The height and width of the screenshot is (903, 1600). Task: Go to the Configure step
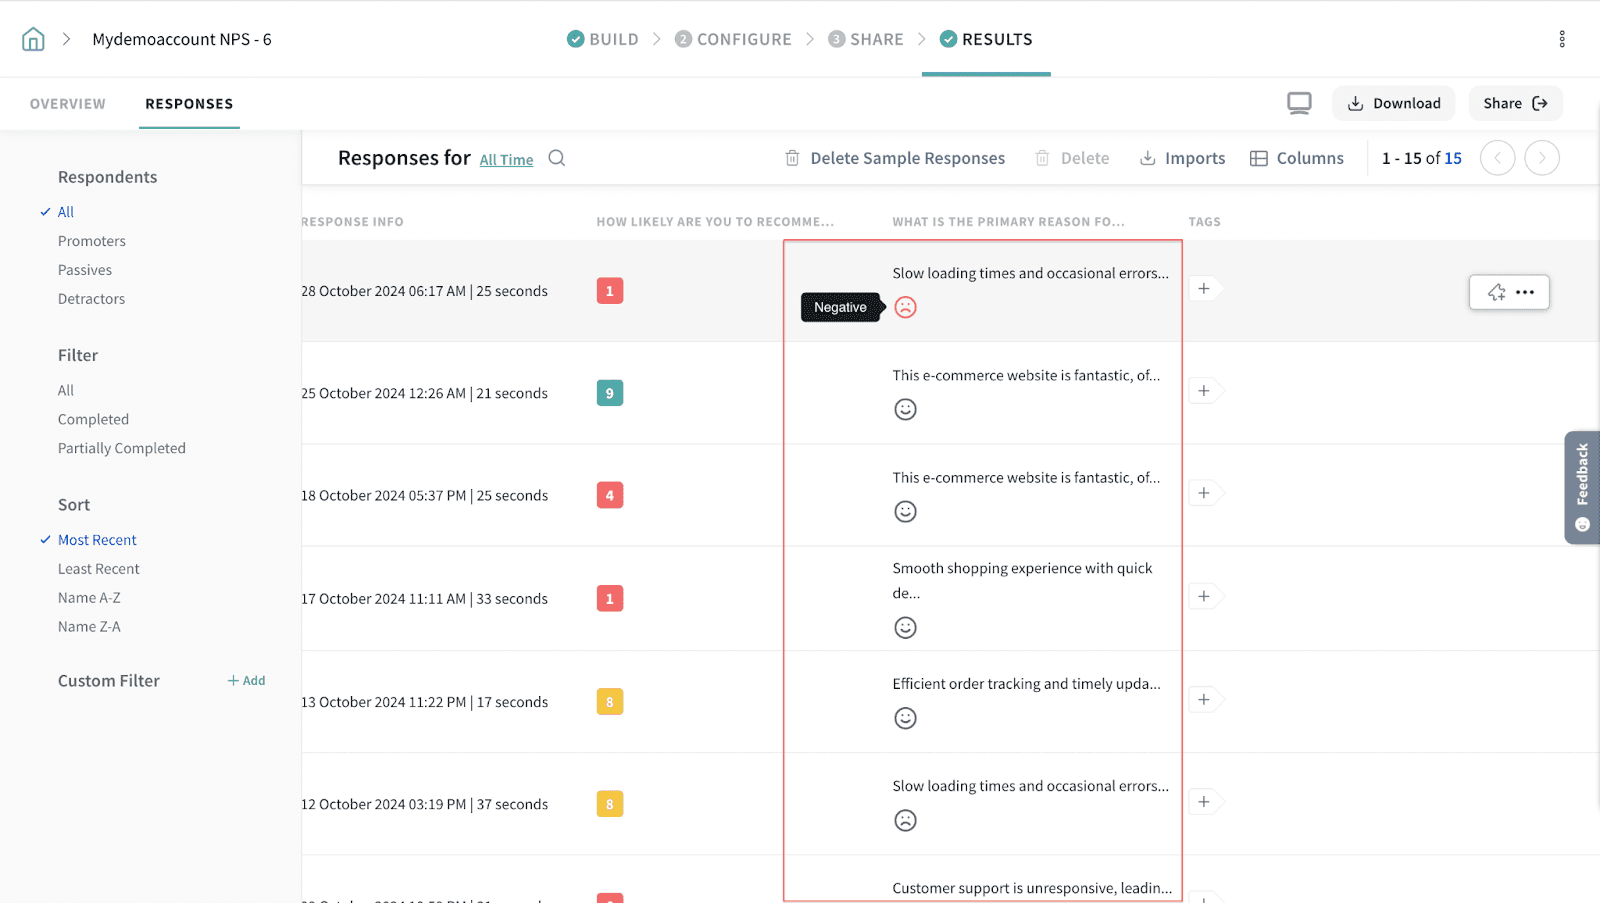pos(733,39)
